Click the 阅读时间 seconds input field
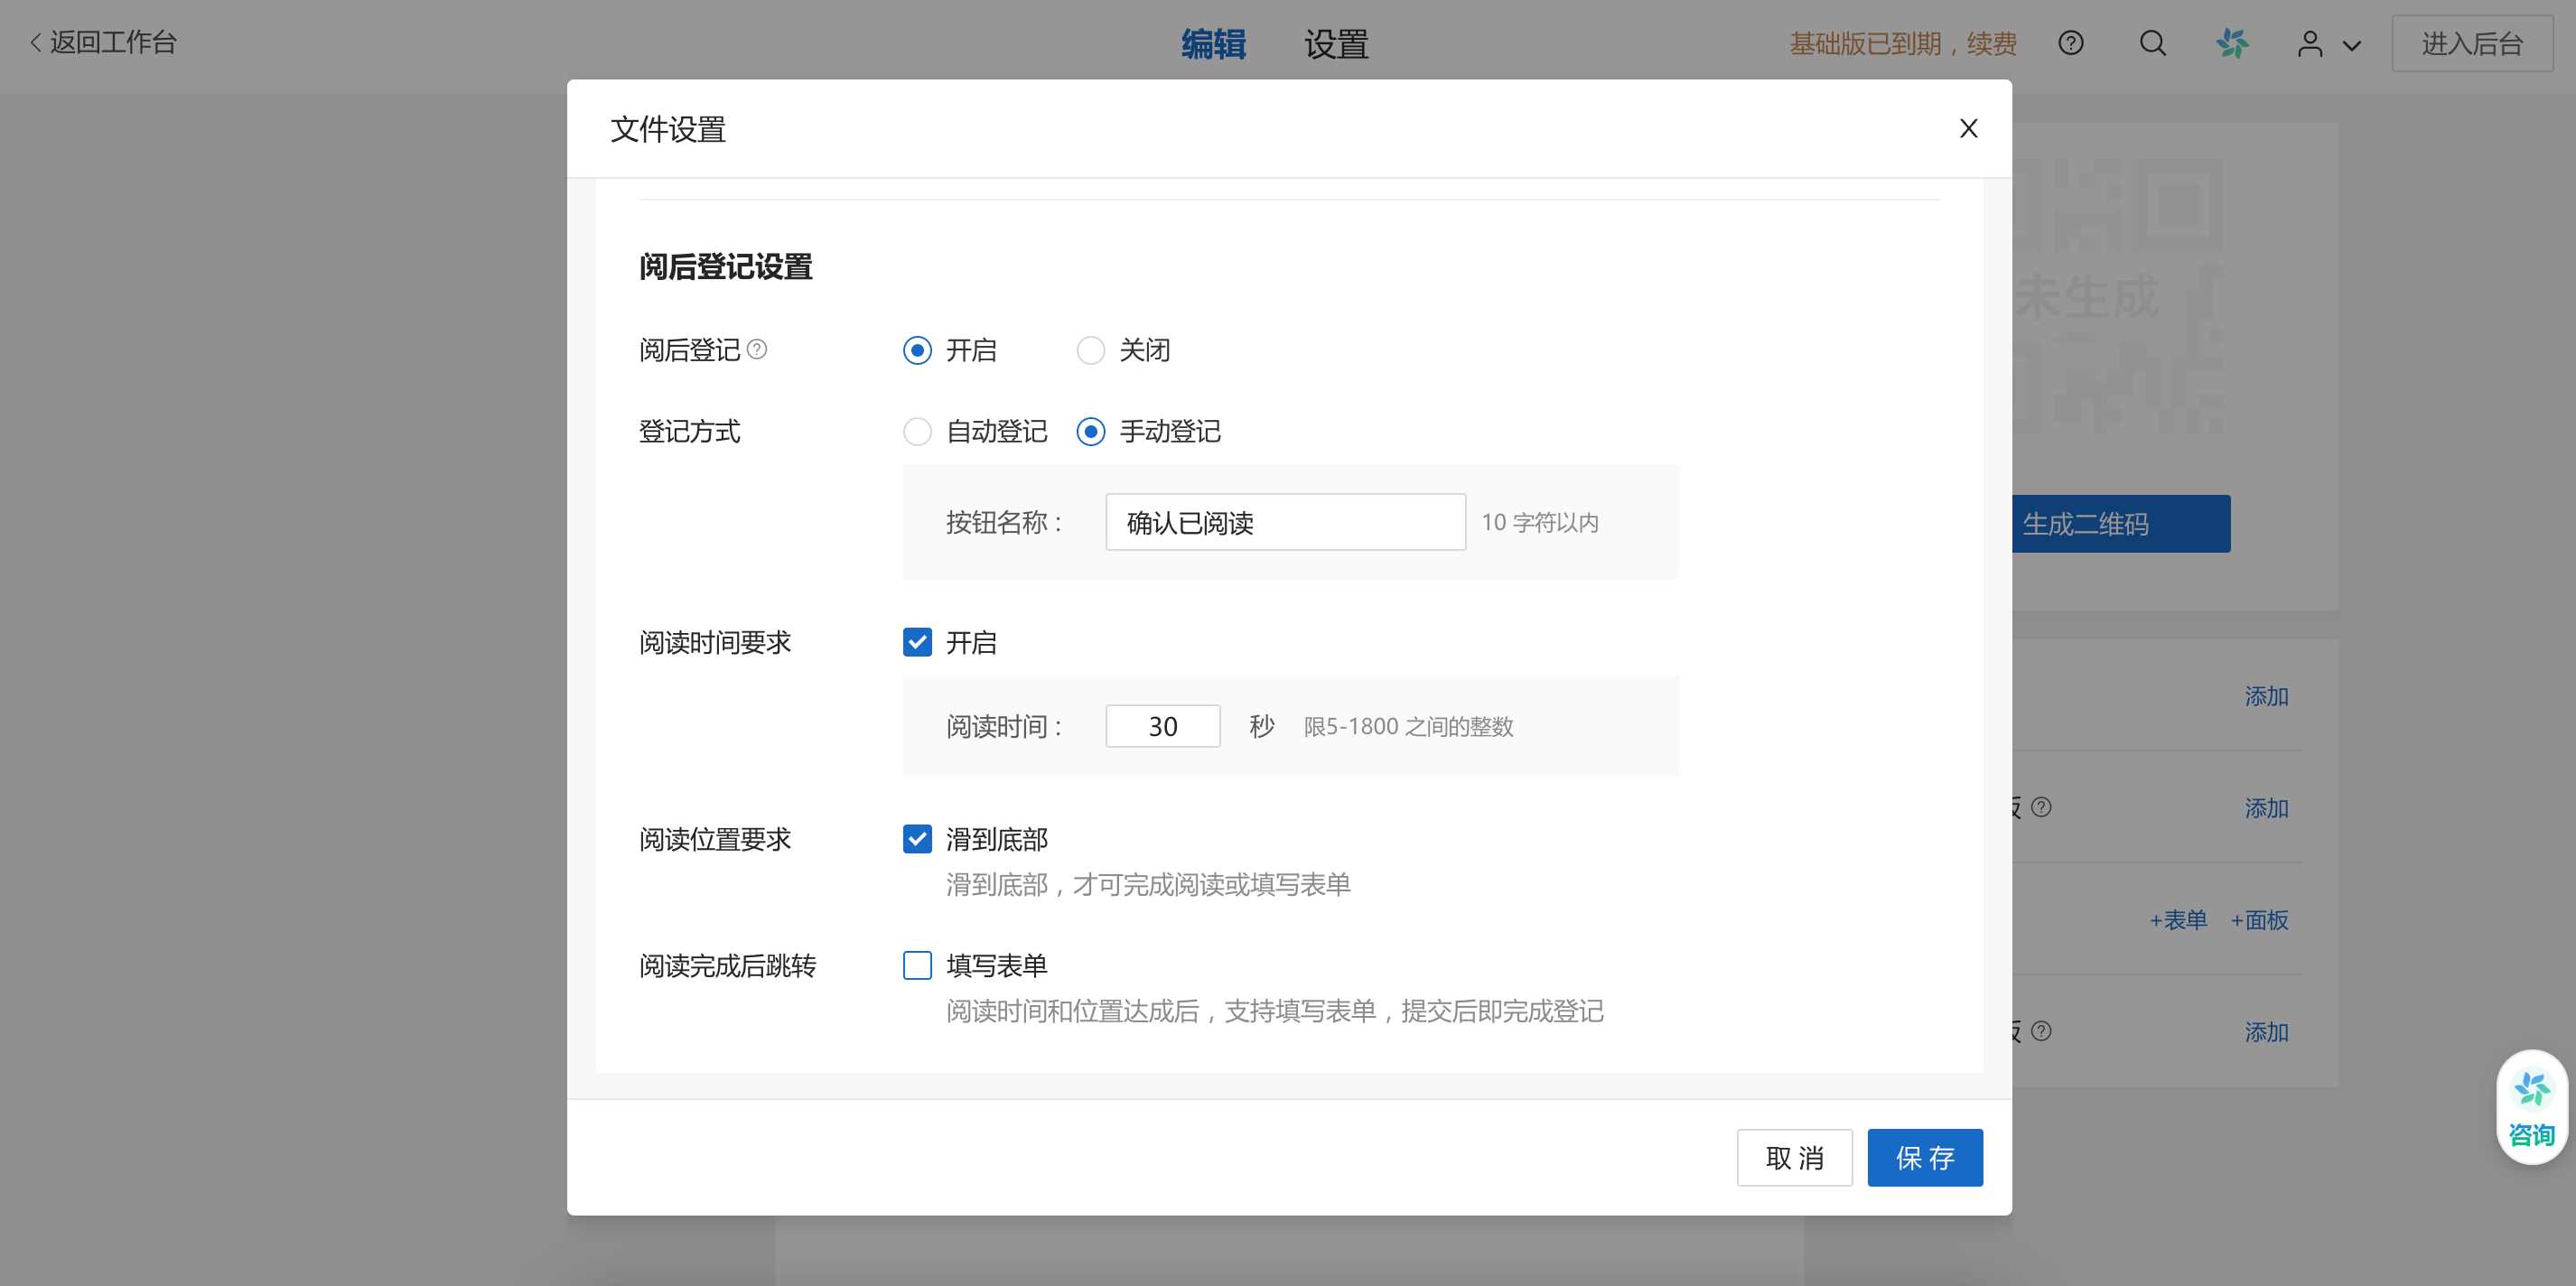2576x1286 pixels. pyautogui.click(x=1162, y=726)
